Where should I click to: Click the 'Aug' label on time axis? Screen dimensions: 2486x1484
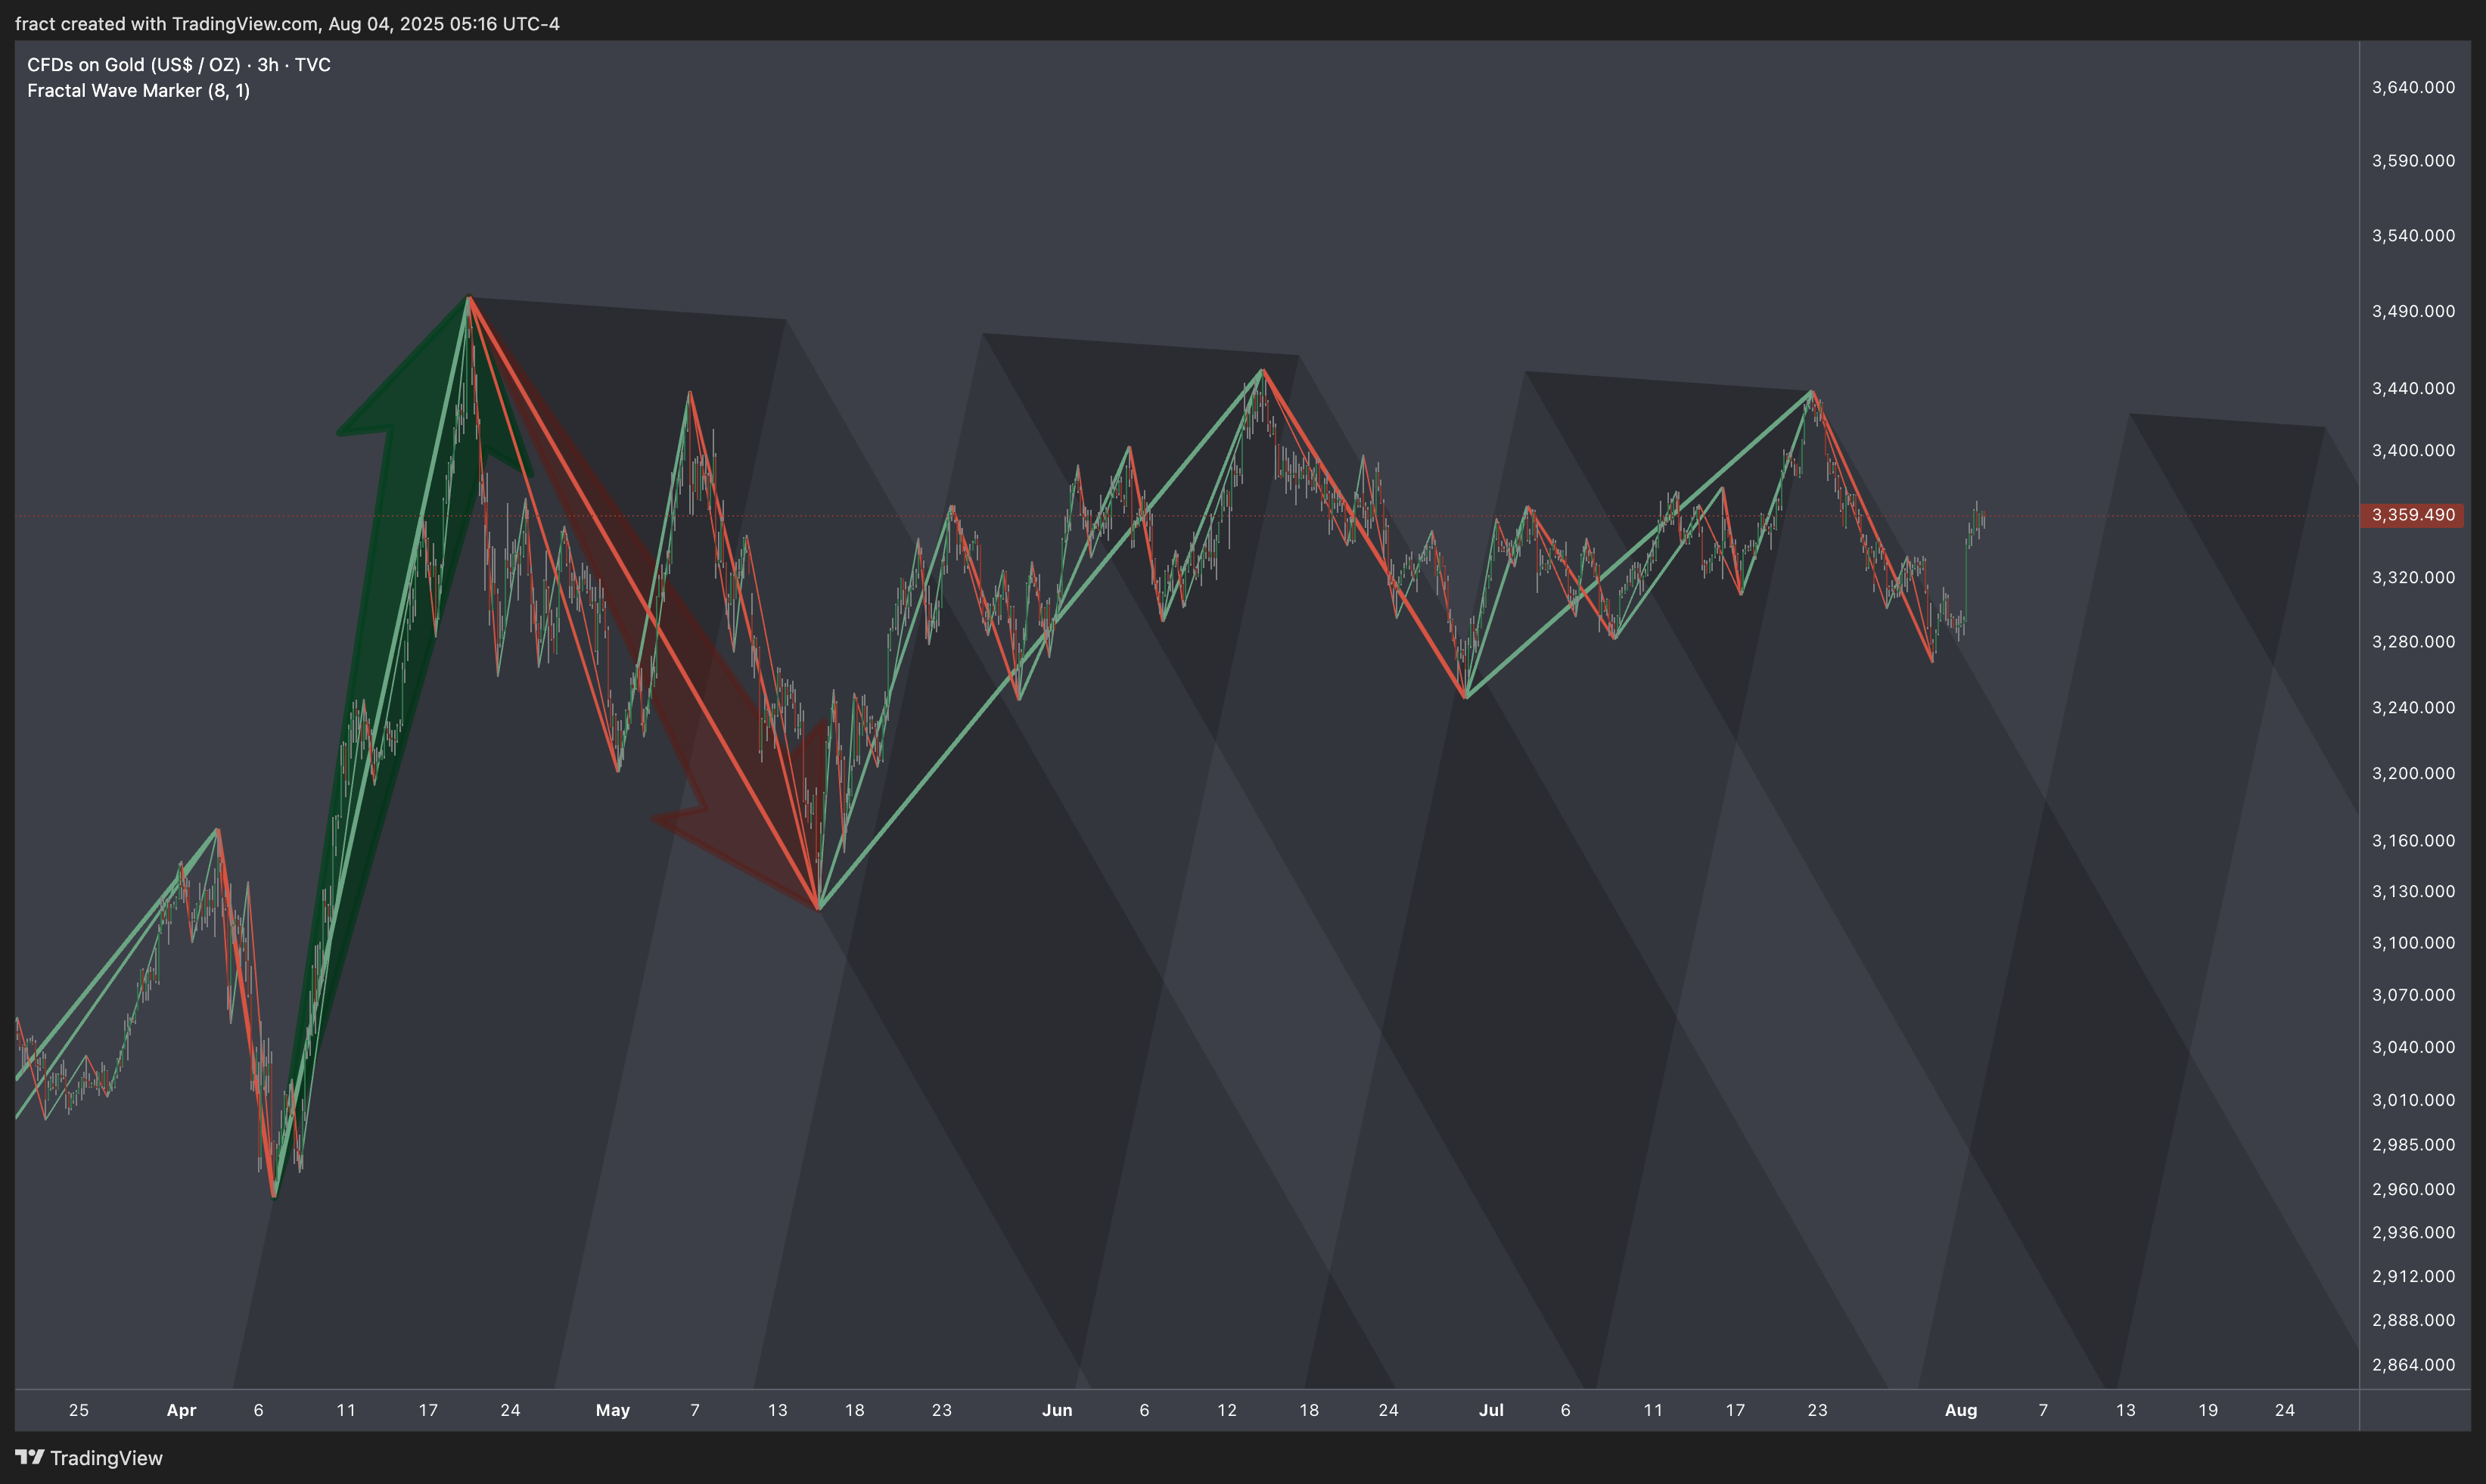tap(1961, 1410)
